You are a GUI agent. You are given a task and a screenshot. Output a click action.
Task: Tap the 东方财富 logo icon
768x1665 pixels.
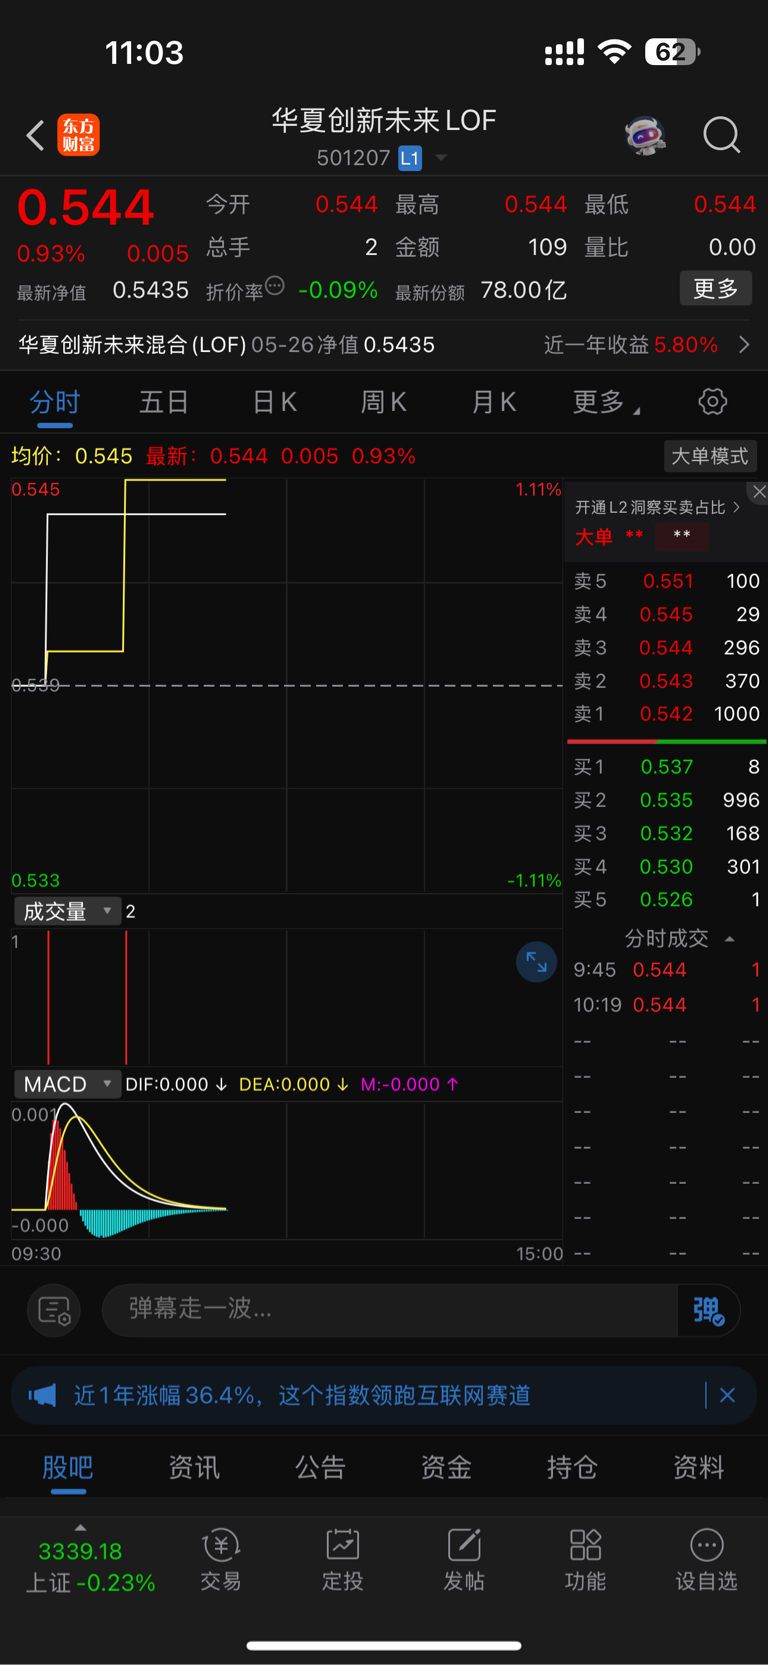pos(78,135)
